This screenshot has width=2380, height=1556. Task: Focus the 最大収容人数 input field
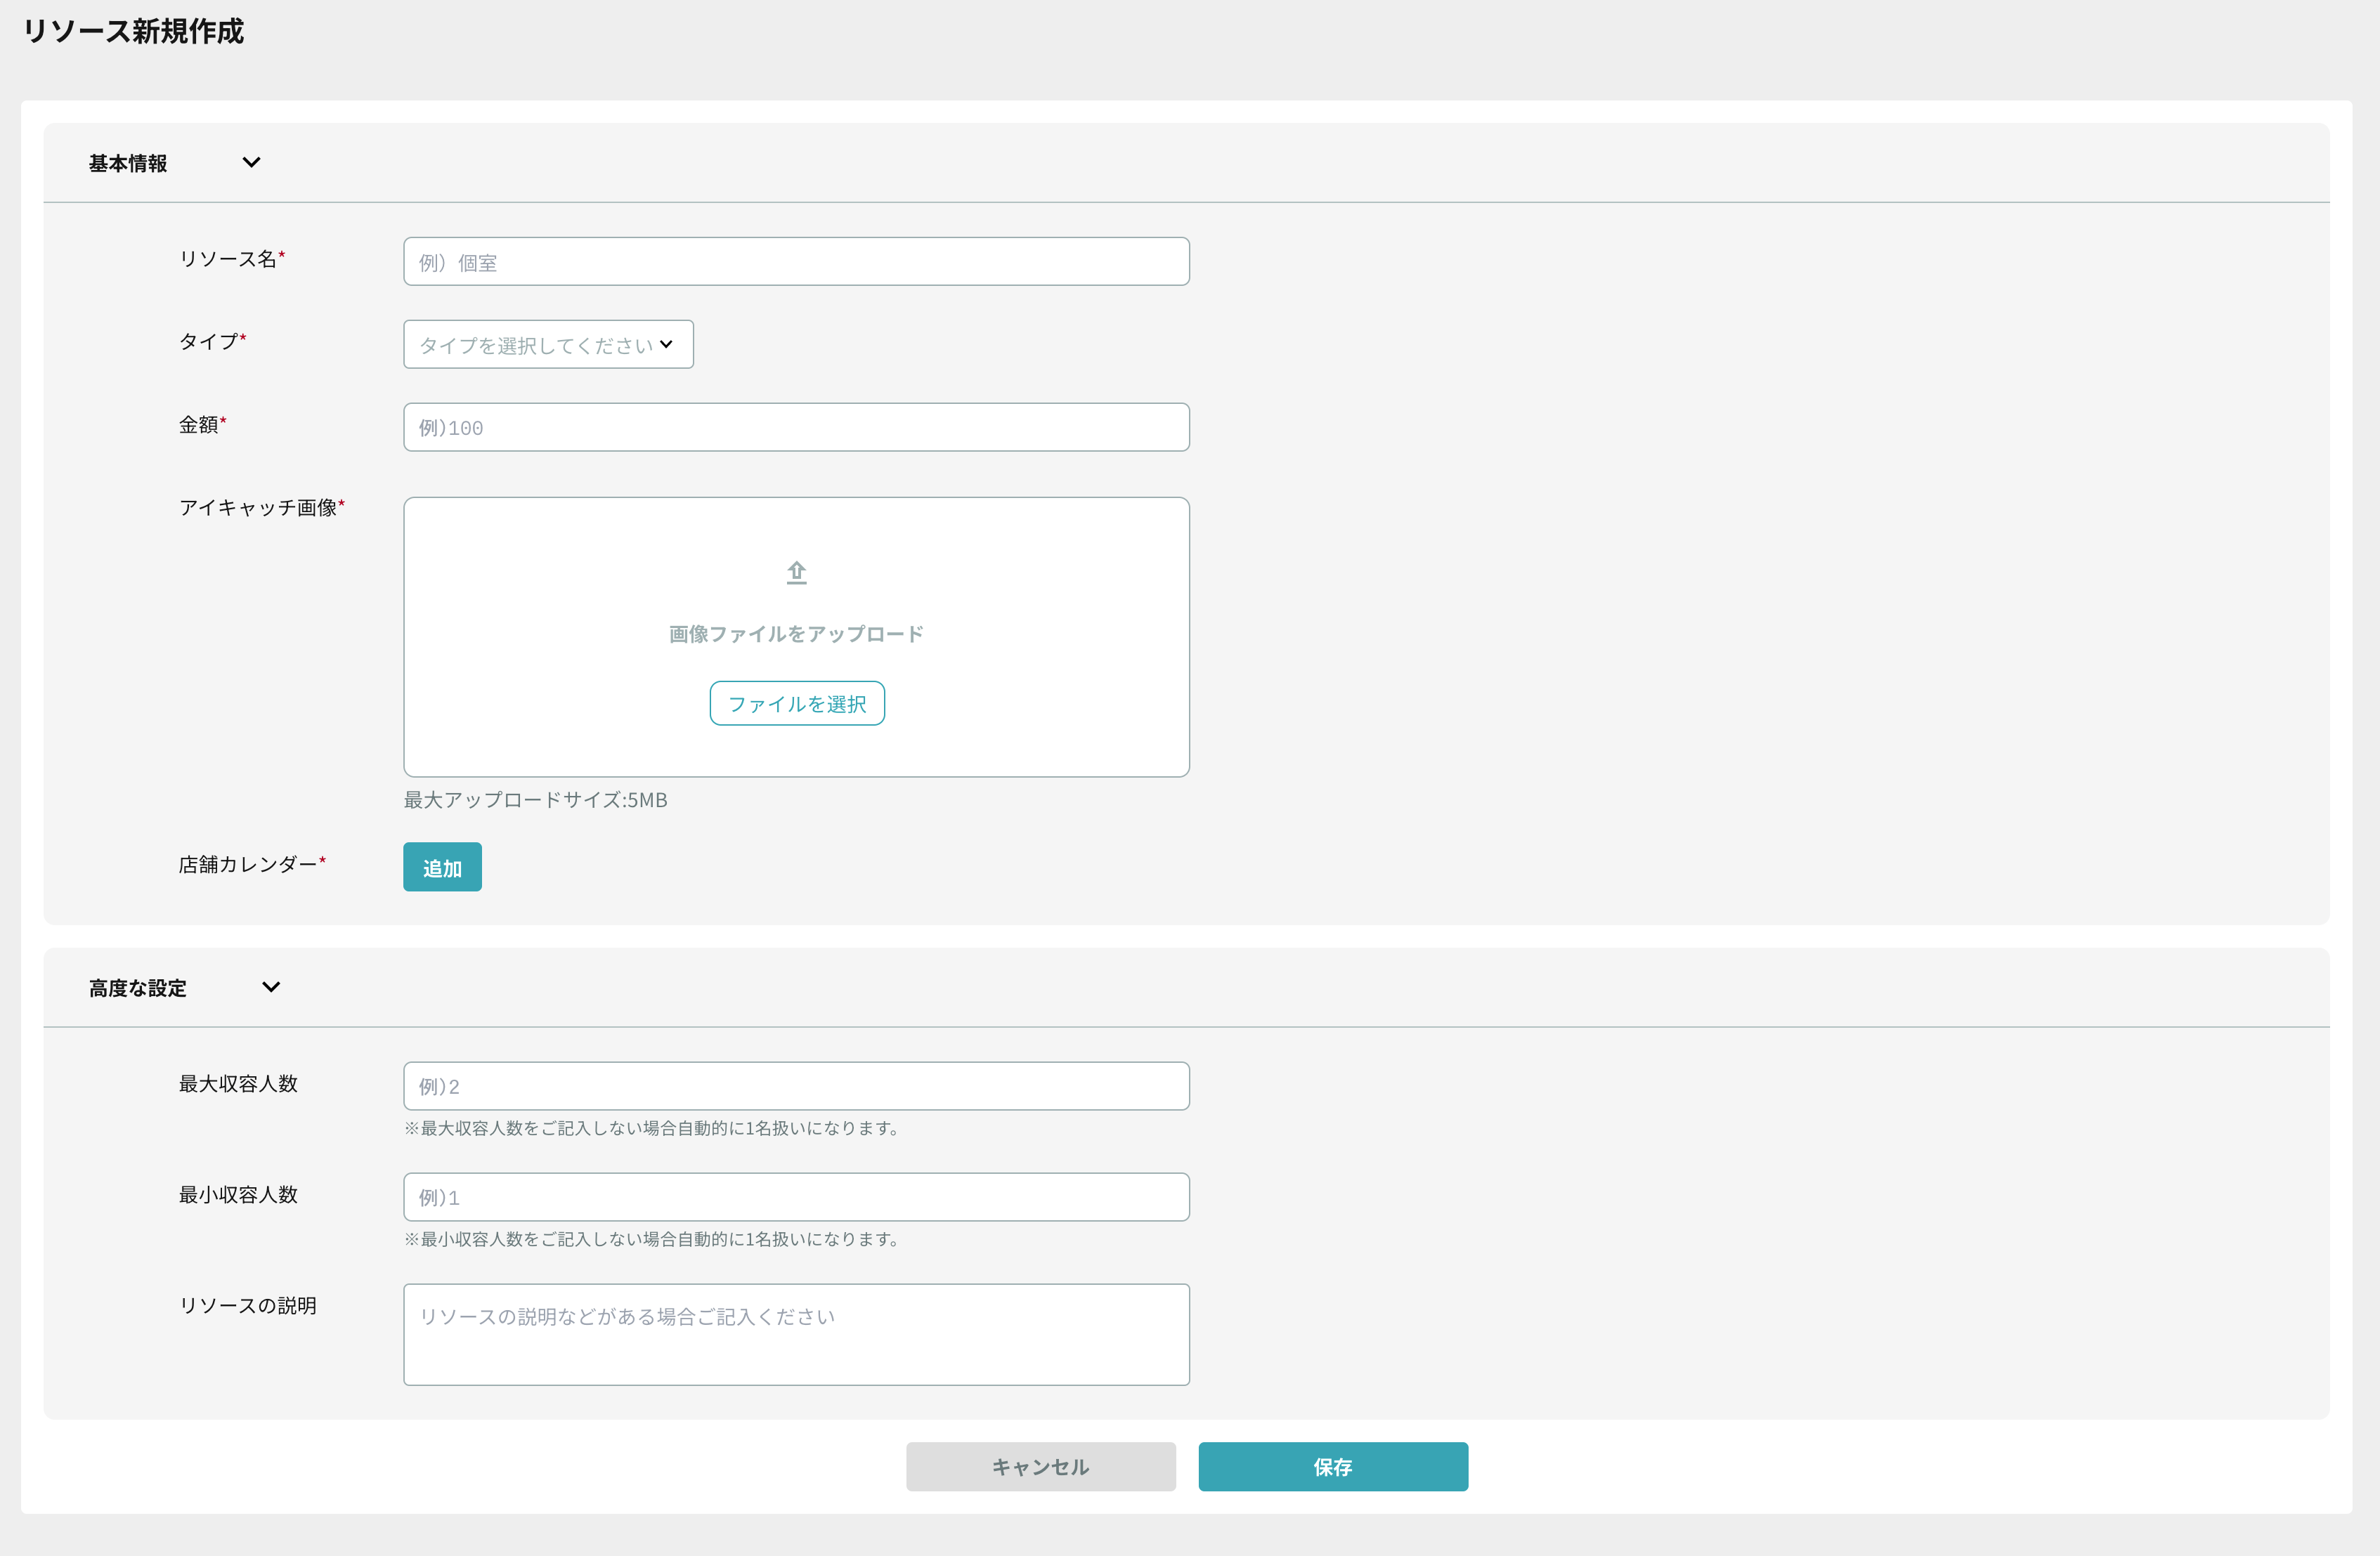coord(796,1086)
